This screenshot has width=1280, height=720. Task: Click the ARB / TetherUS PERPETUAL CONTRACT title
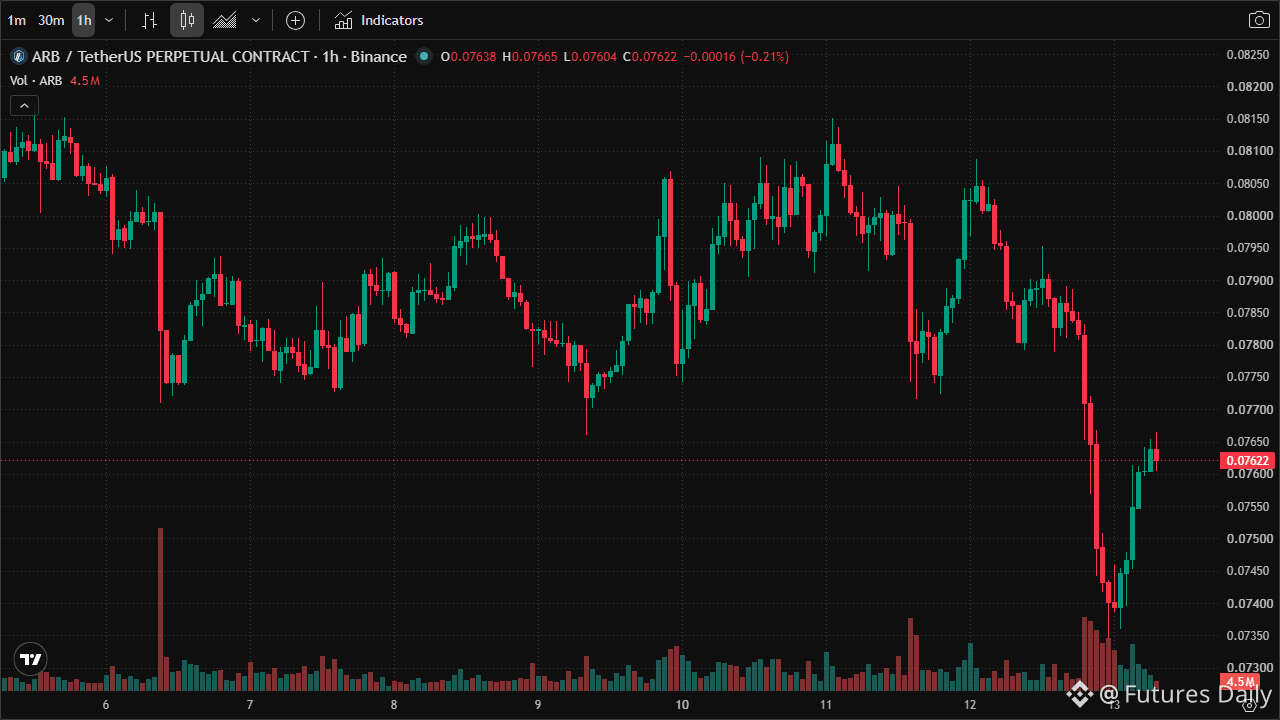tap(219, 57)
